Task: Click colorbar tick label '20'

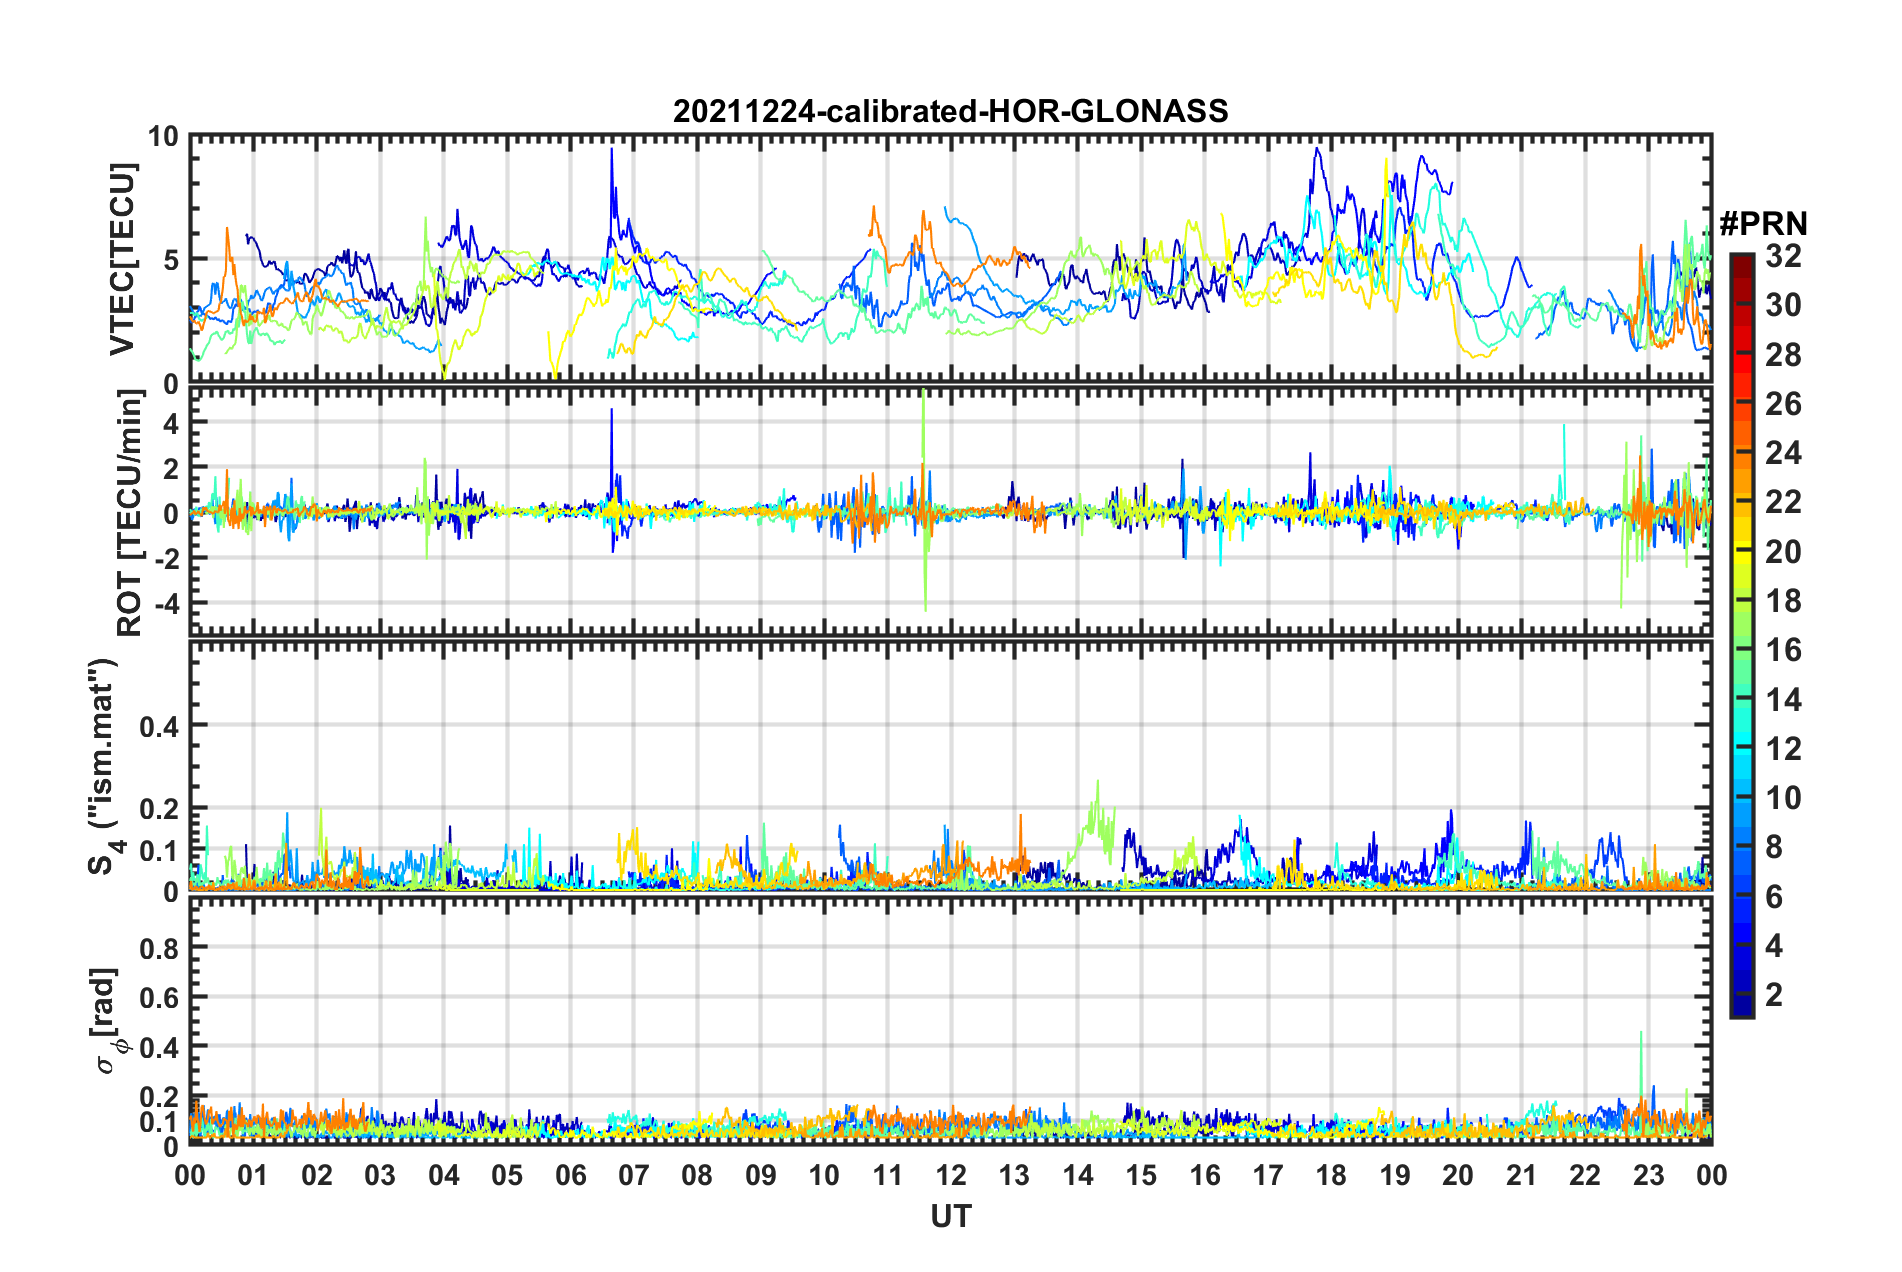Action: coord(1783,551)
